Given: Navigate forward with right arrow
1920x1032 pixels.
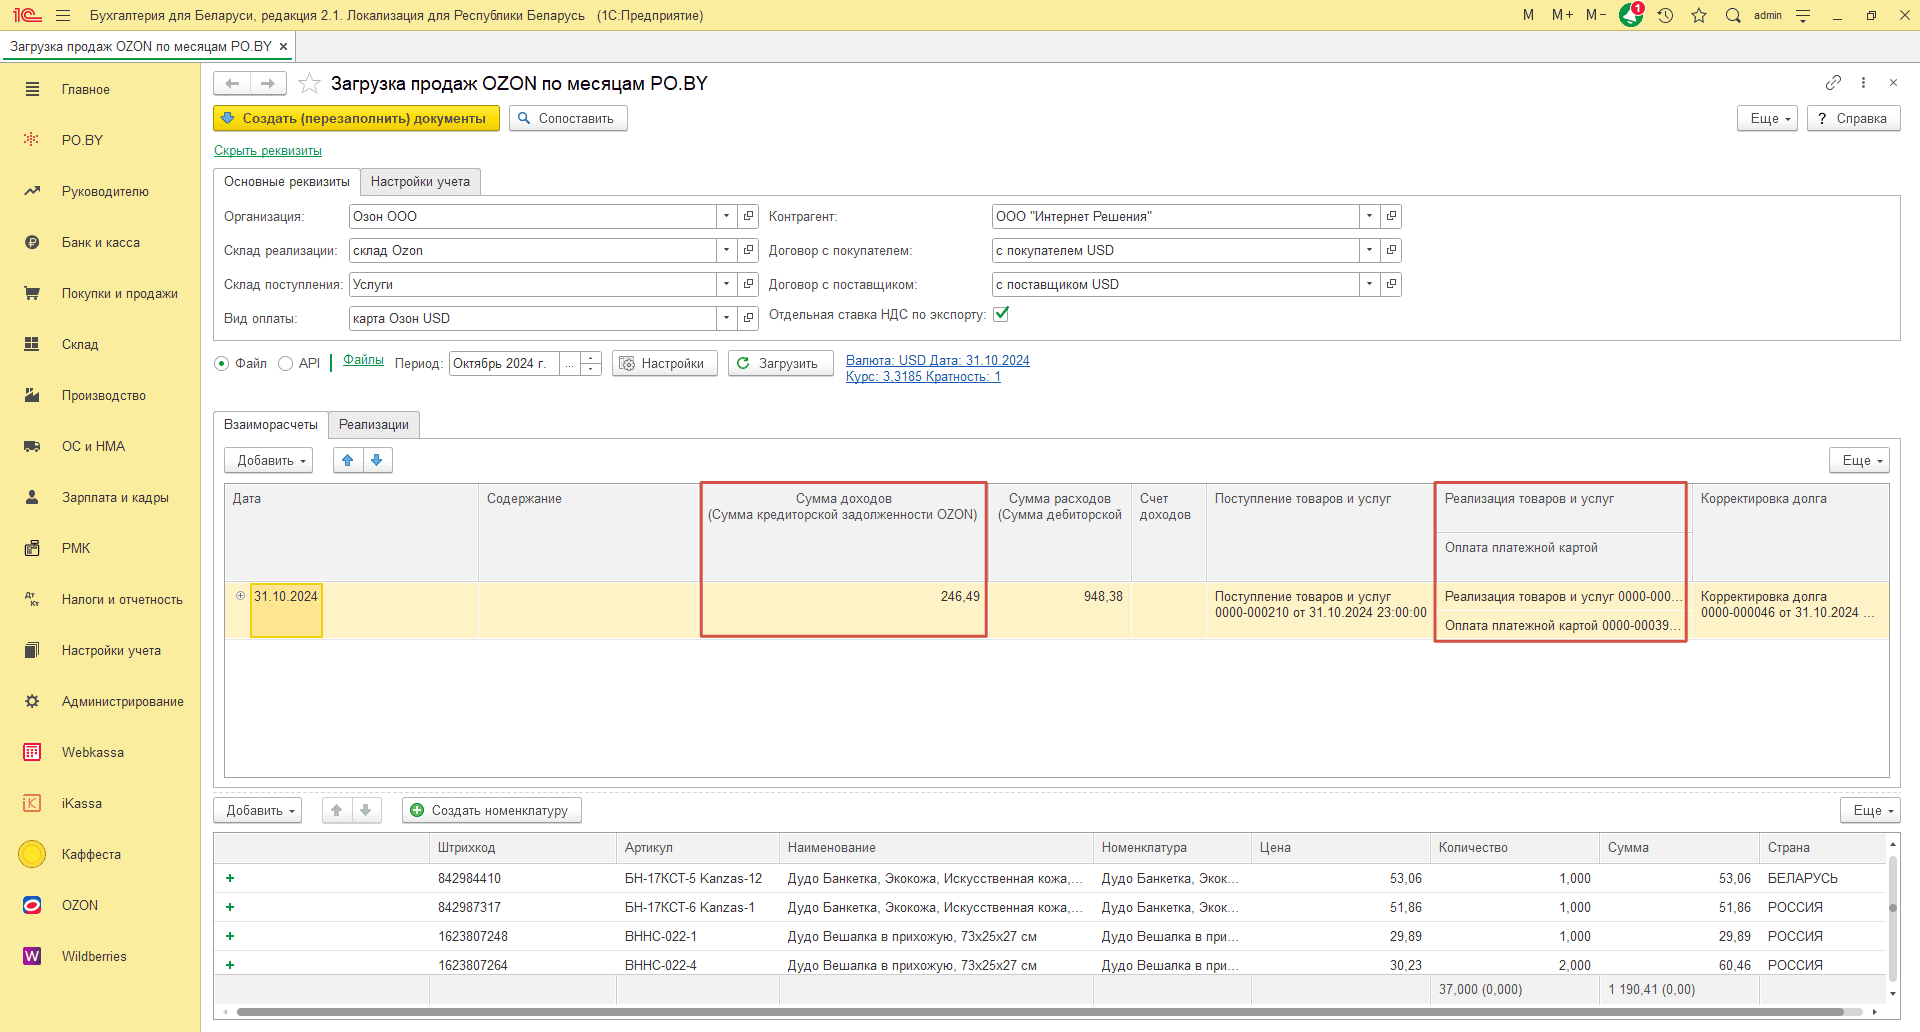Looking at the screenshot, I should [268, 83].
